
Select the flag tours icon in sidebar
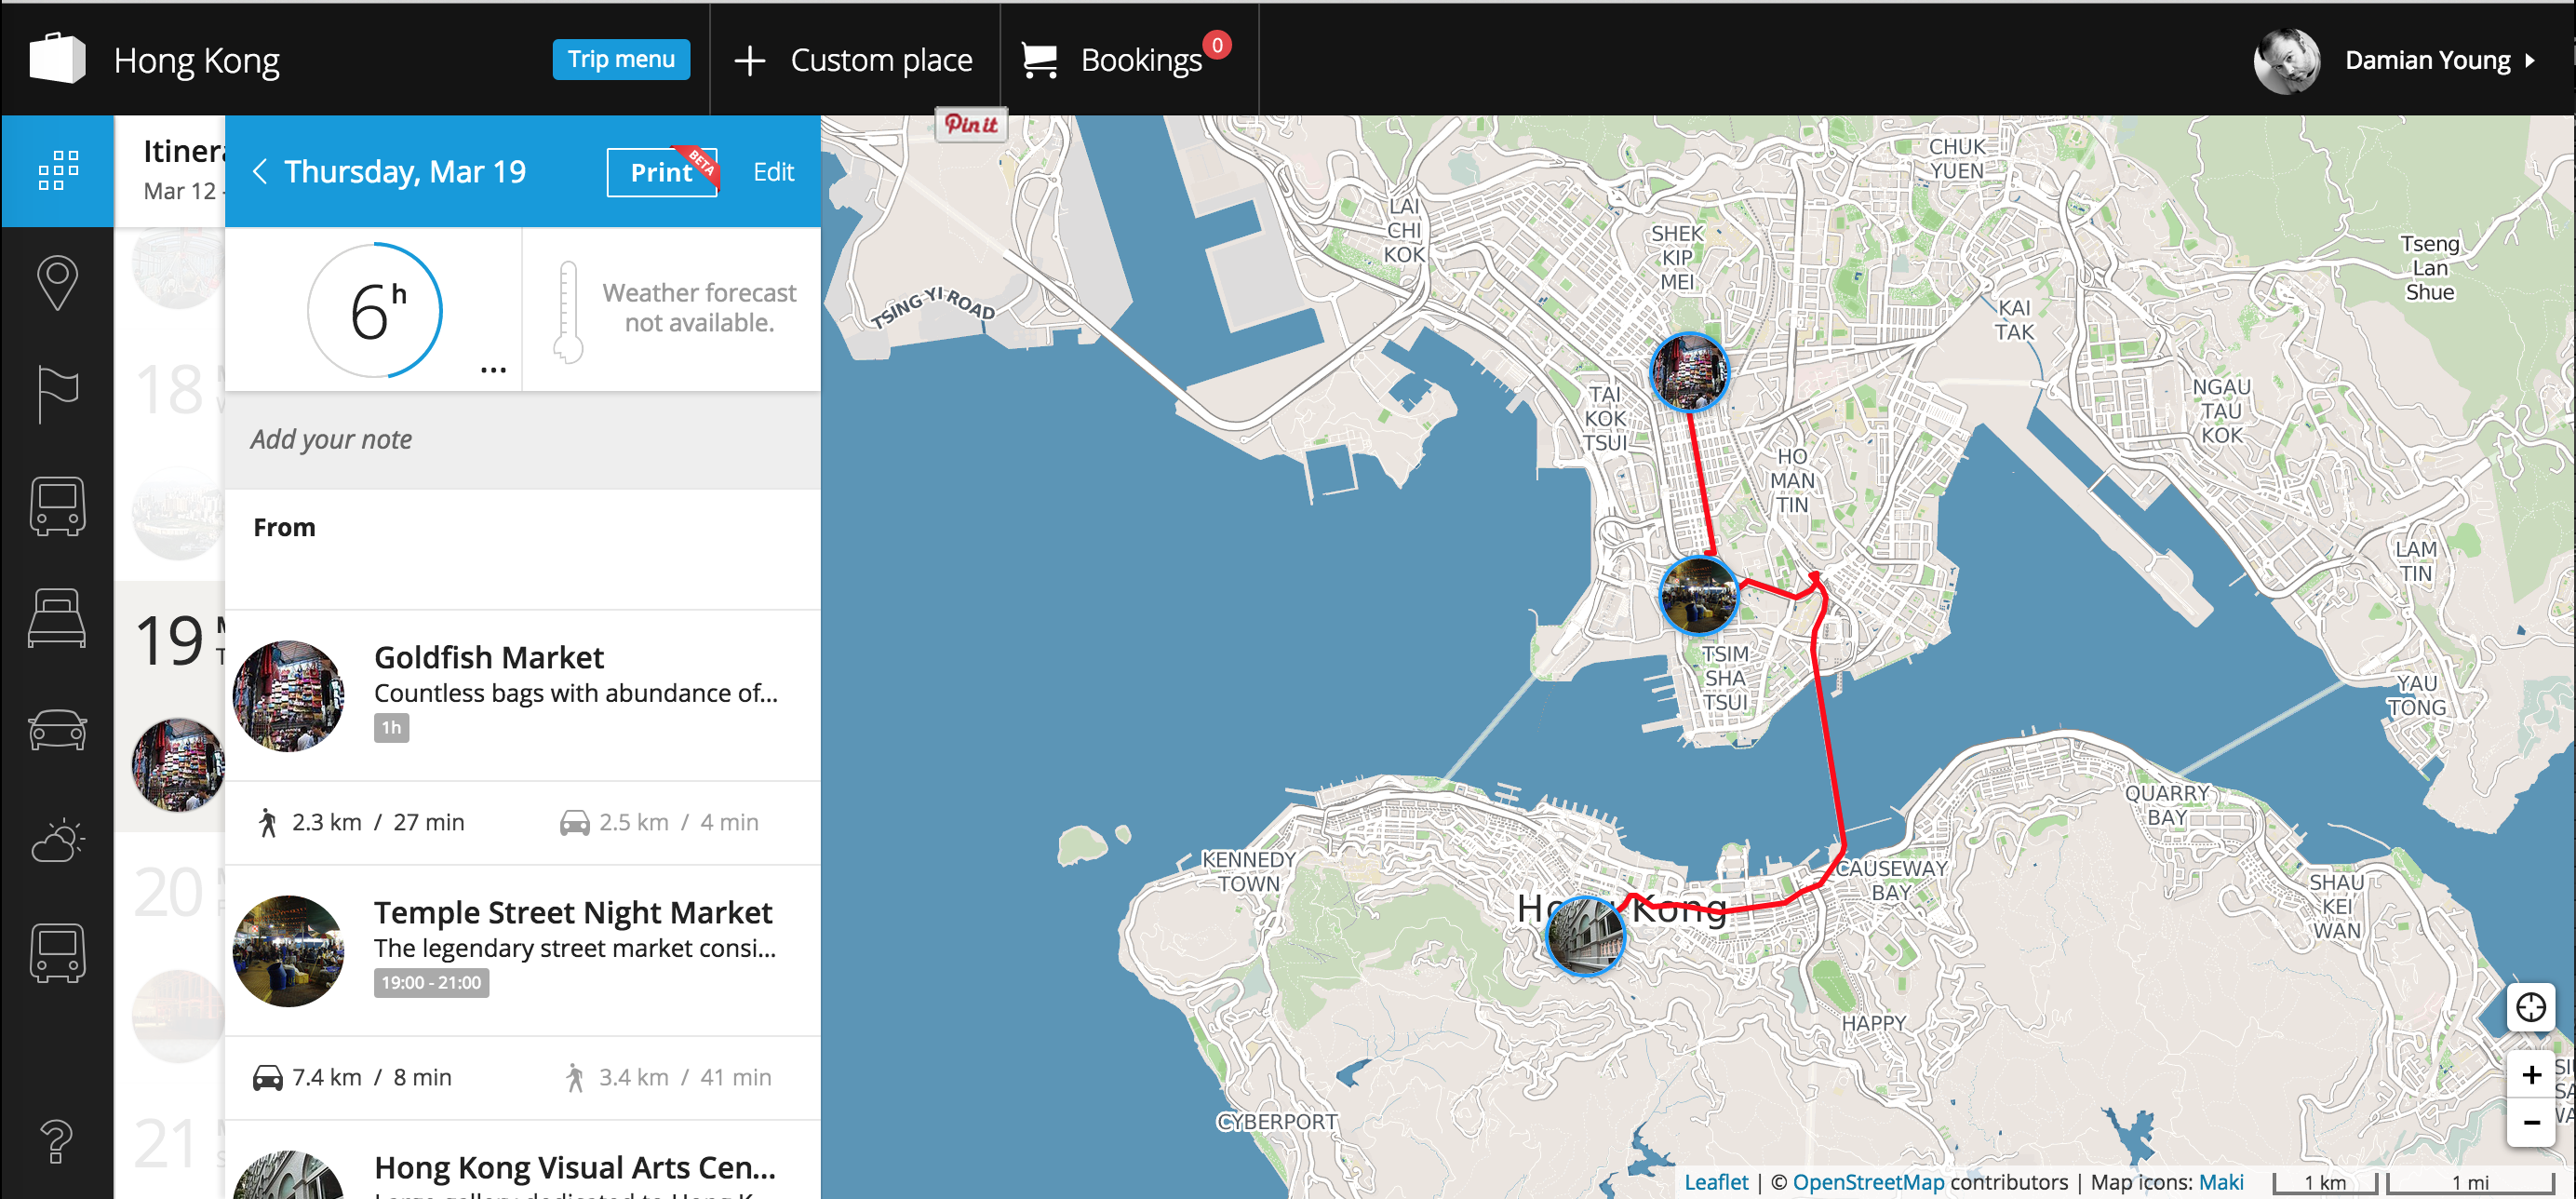[x=57, y=394]
